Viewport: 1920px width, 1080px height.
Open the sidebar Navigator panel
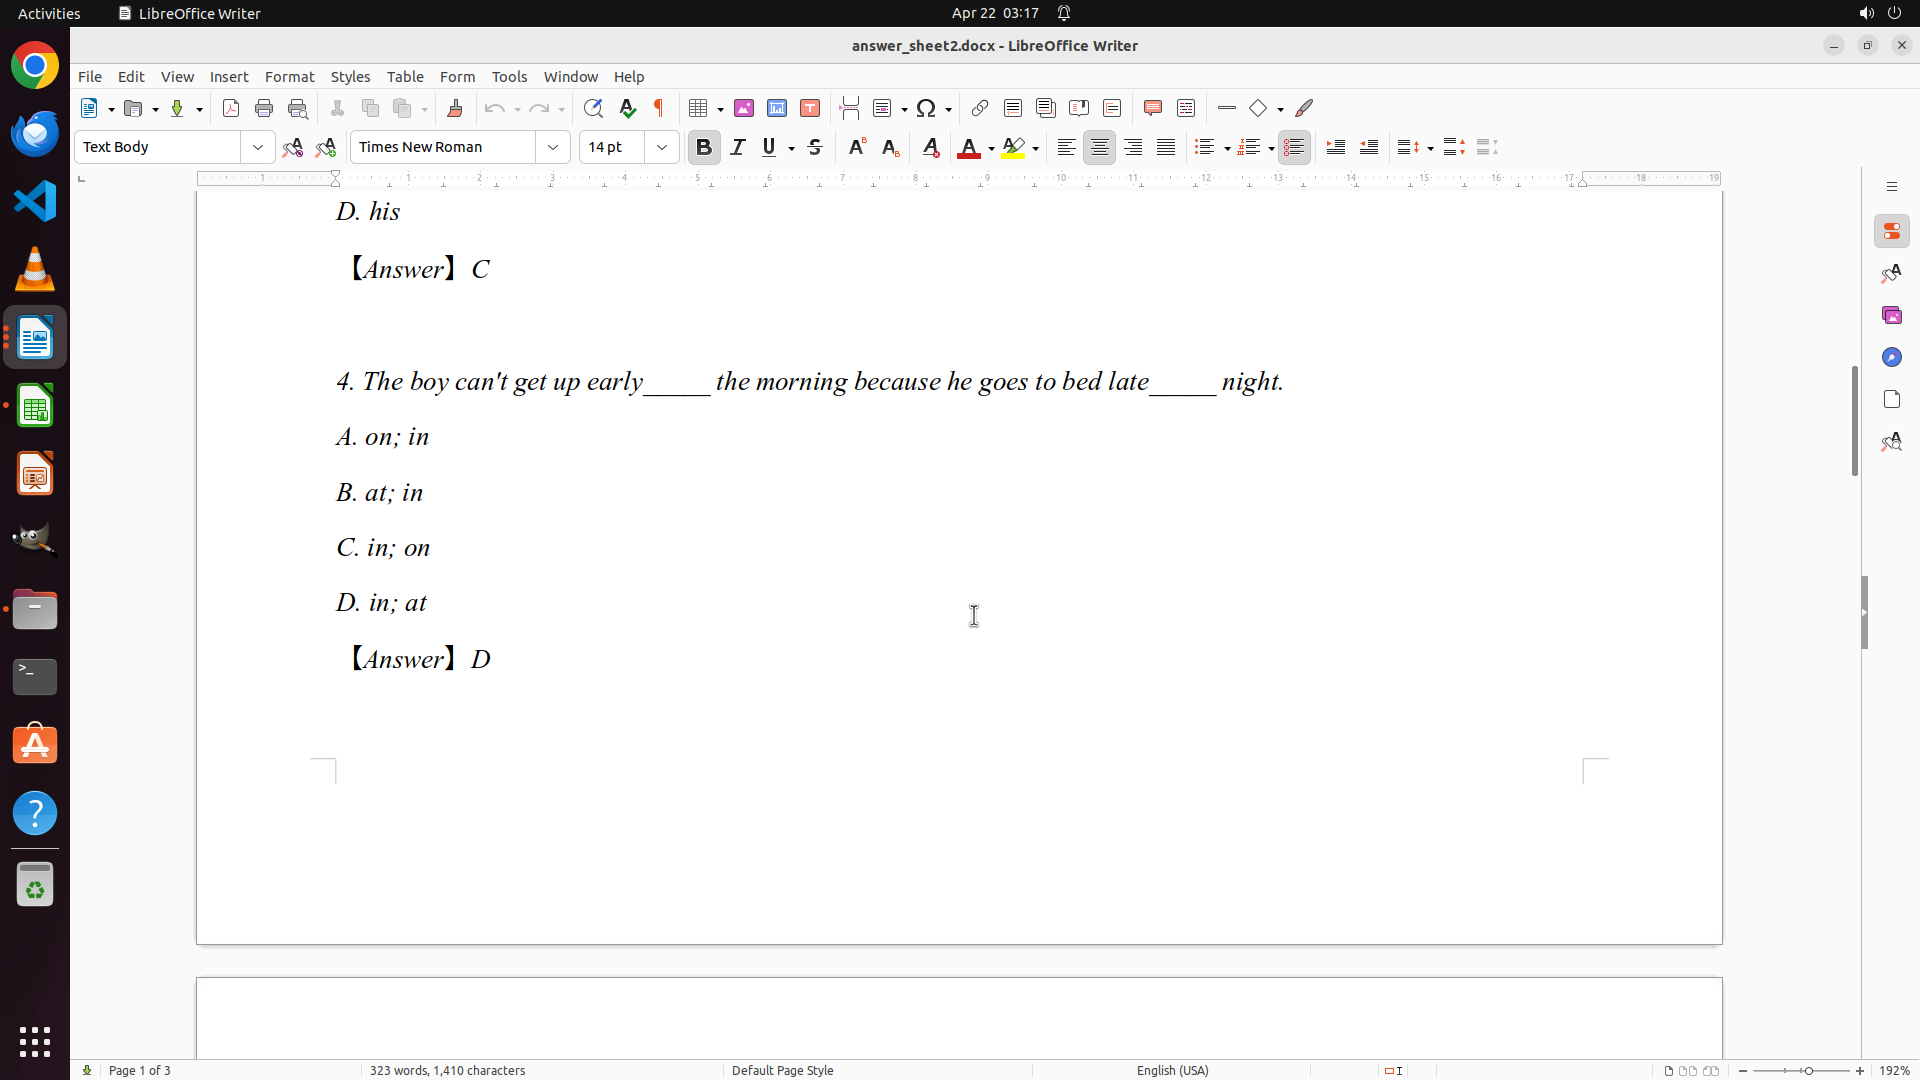[x=1891, y=357]
